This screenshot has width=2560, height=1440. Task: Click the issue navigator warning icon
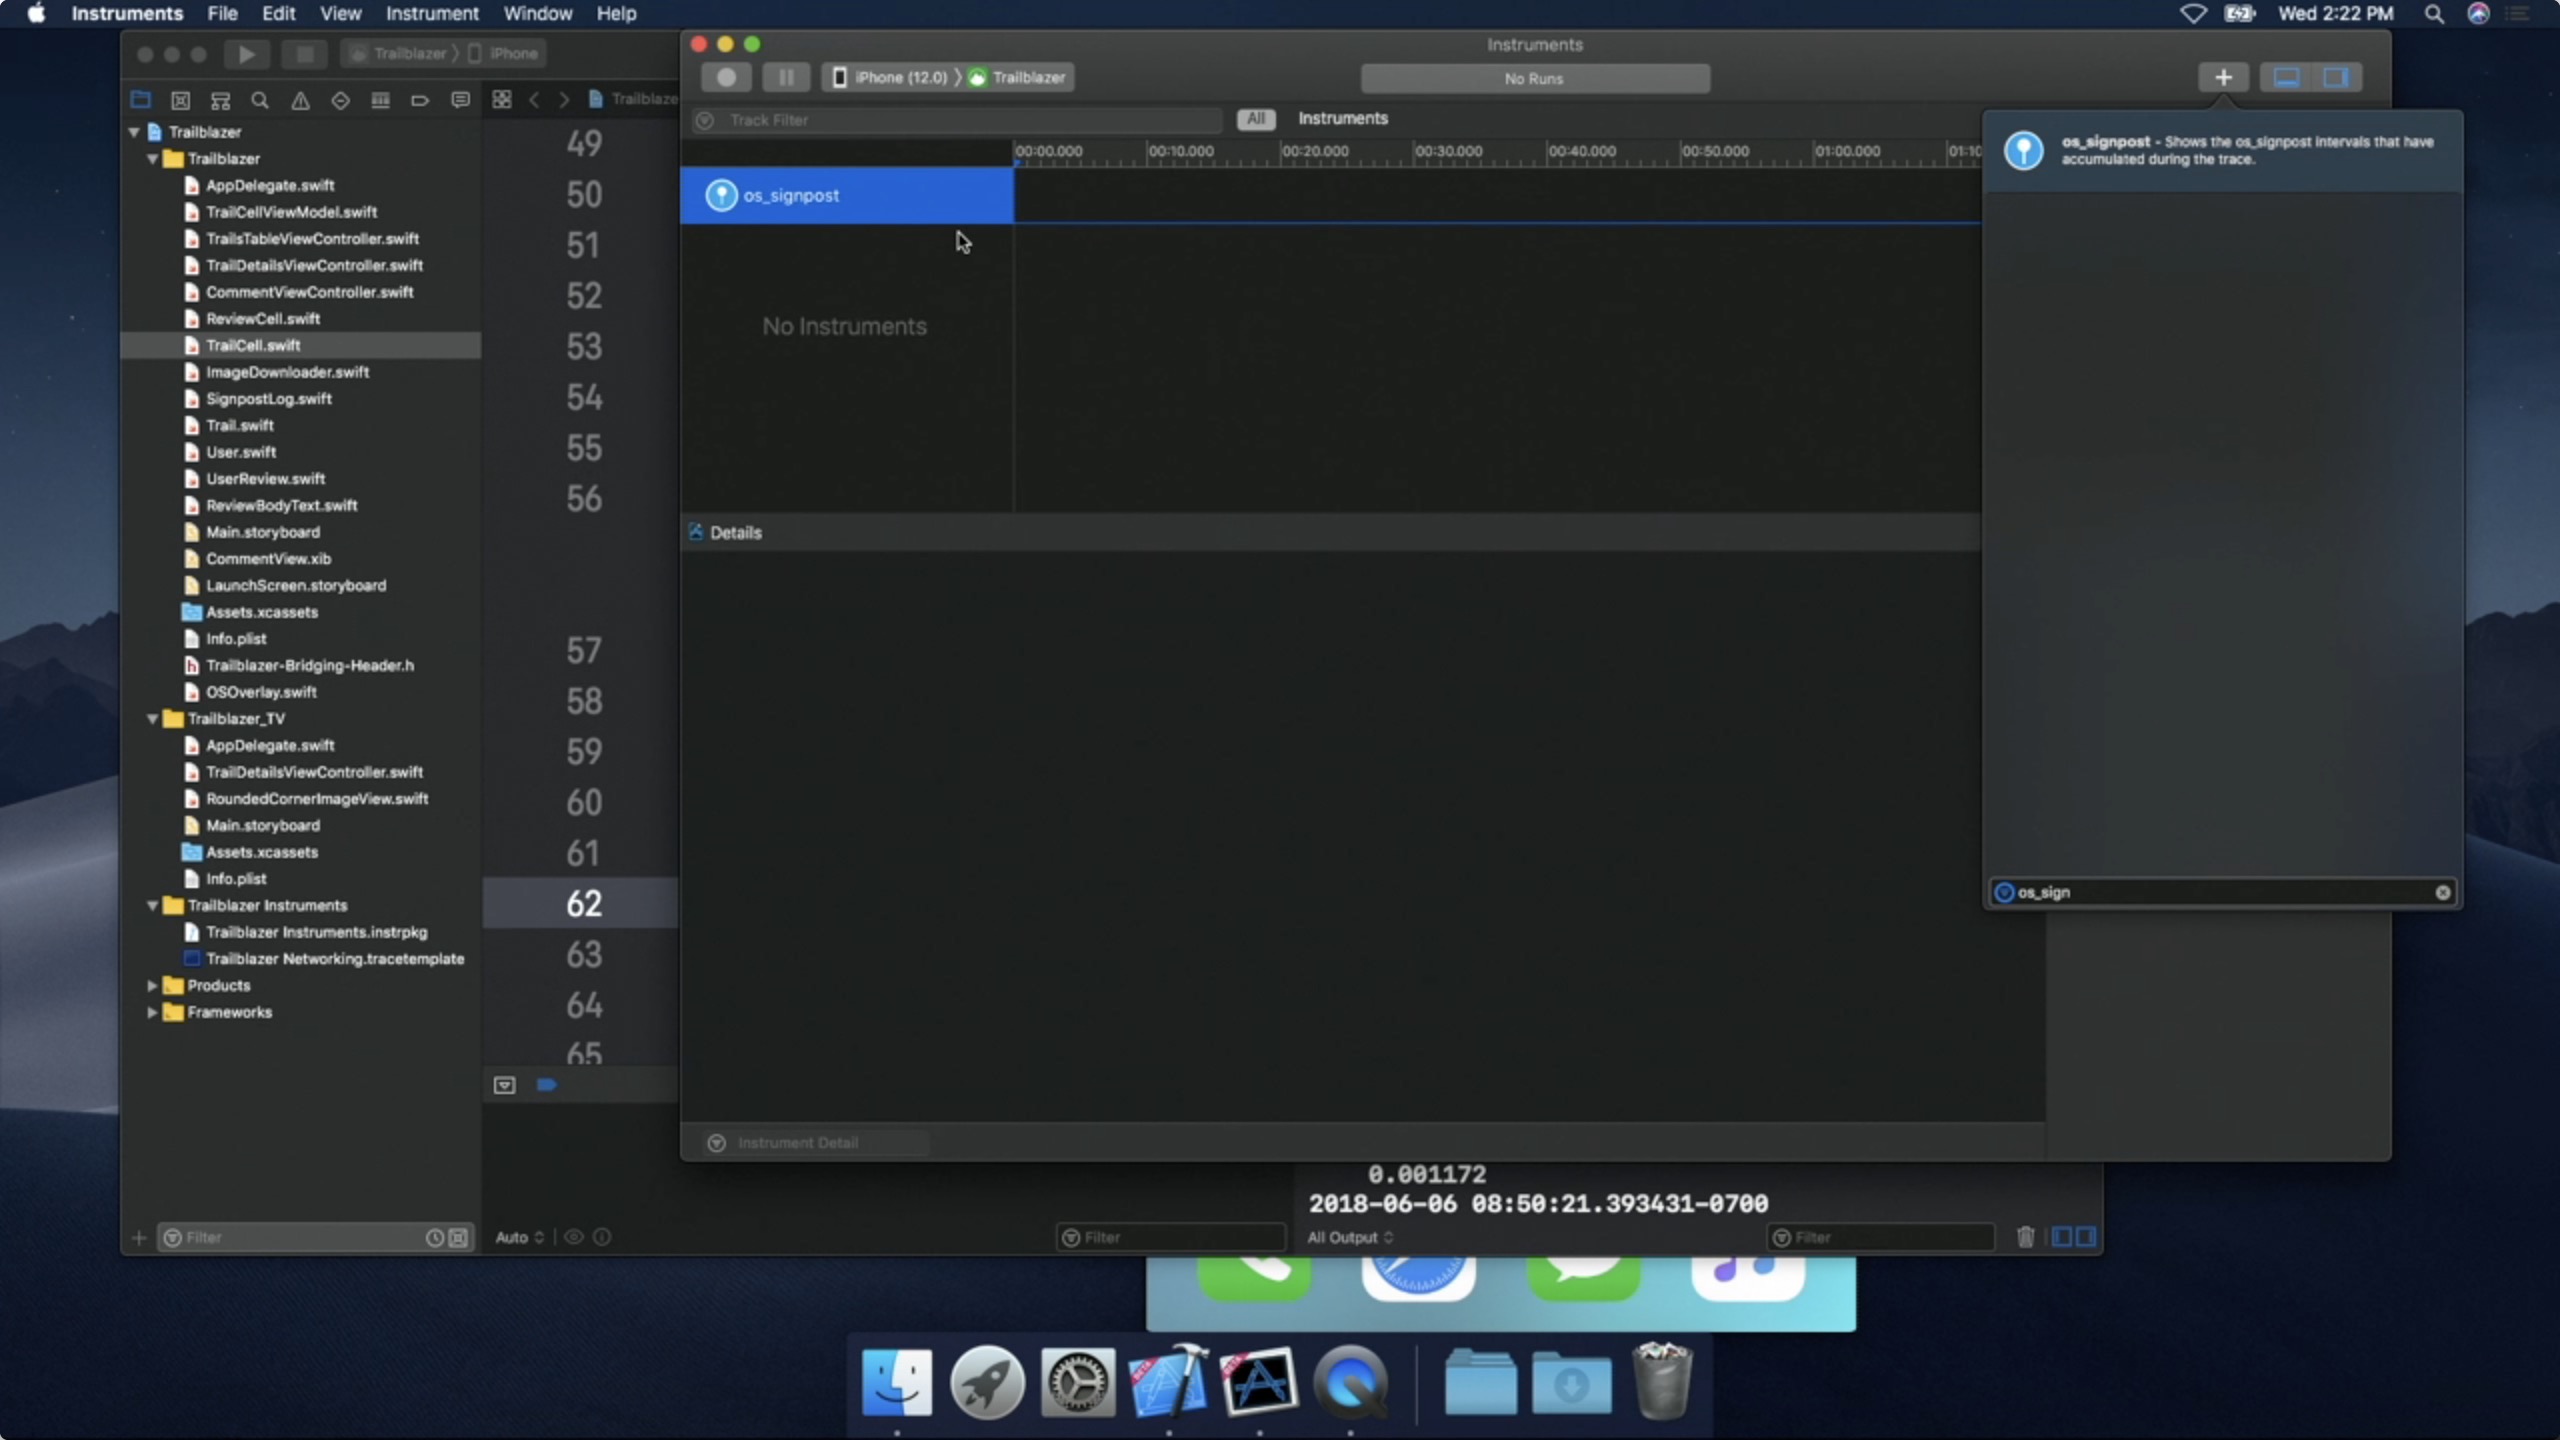tap(300, 100)
